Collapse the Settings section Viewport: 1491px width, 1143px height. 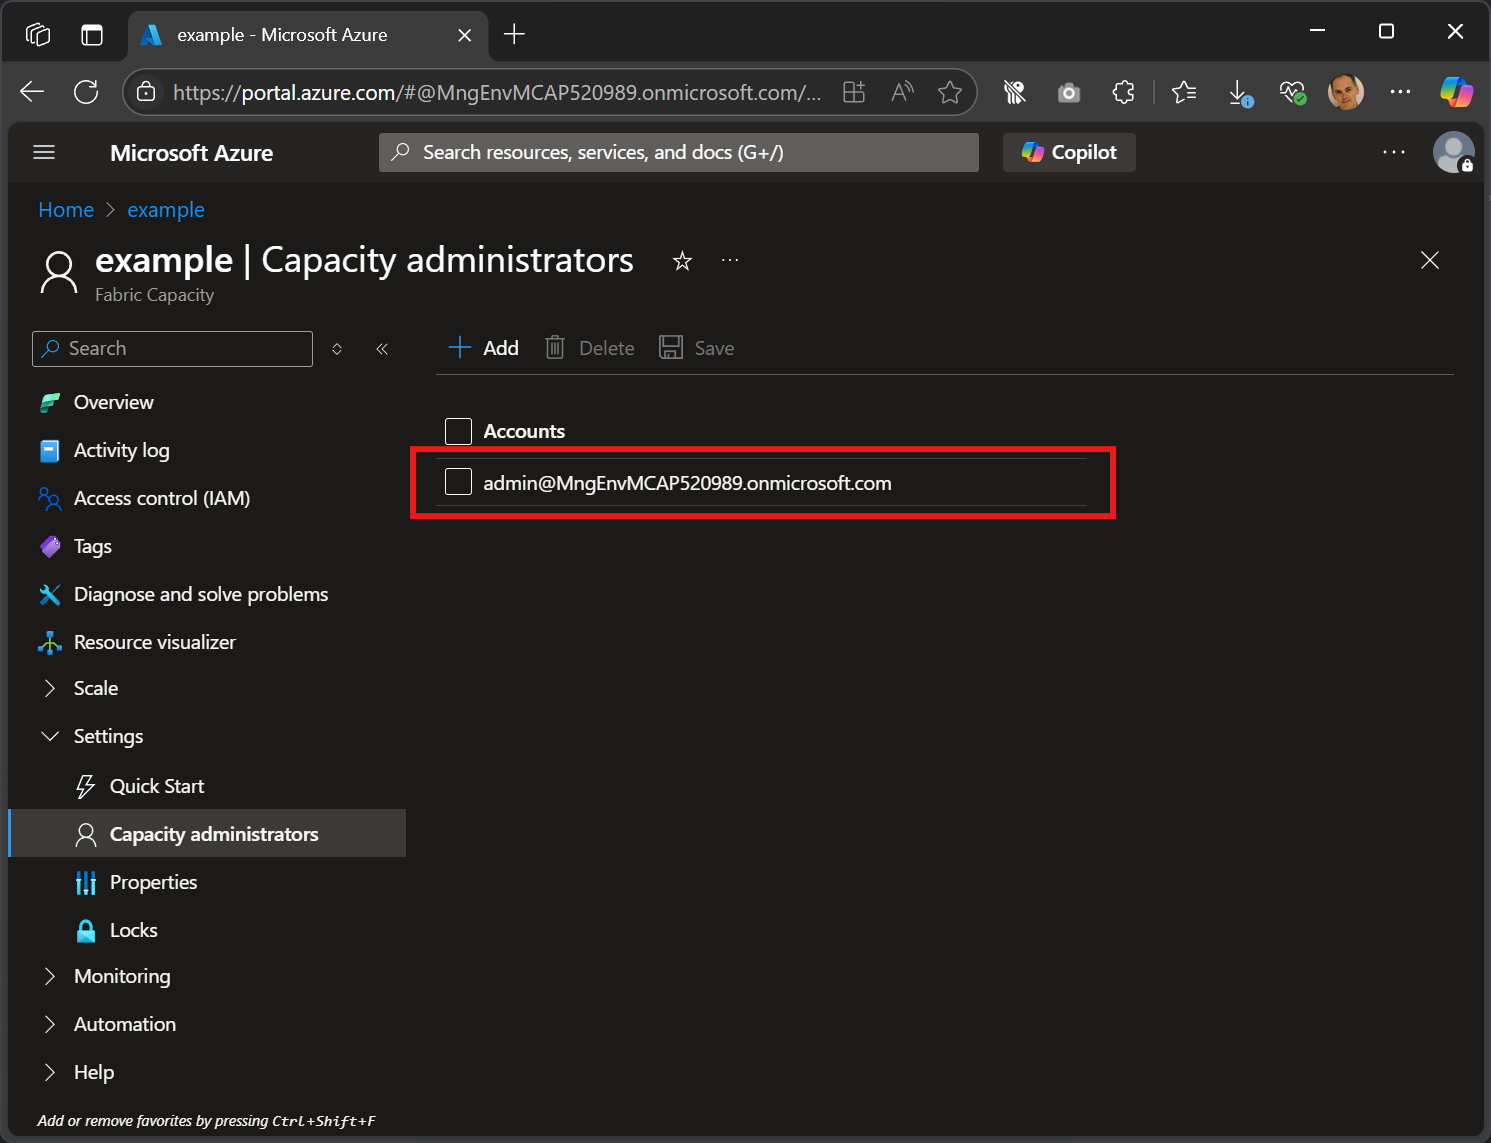(50, 735)
